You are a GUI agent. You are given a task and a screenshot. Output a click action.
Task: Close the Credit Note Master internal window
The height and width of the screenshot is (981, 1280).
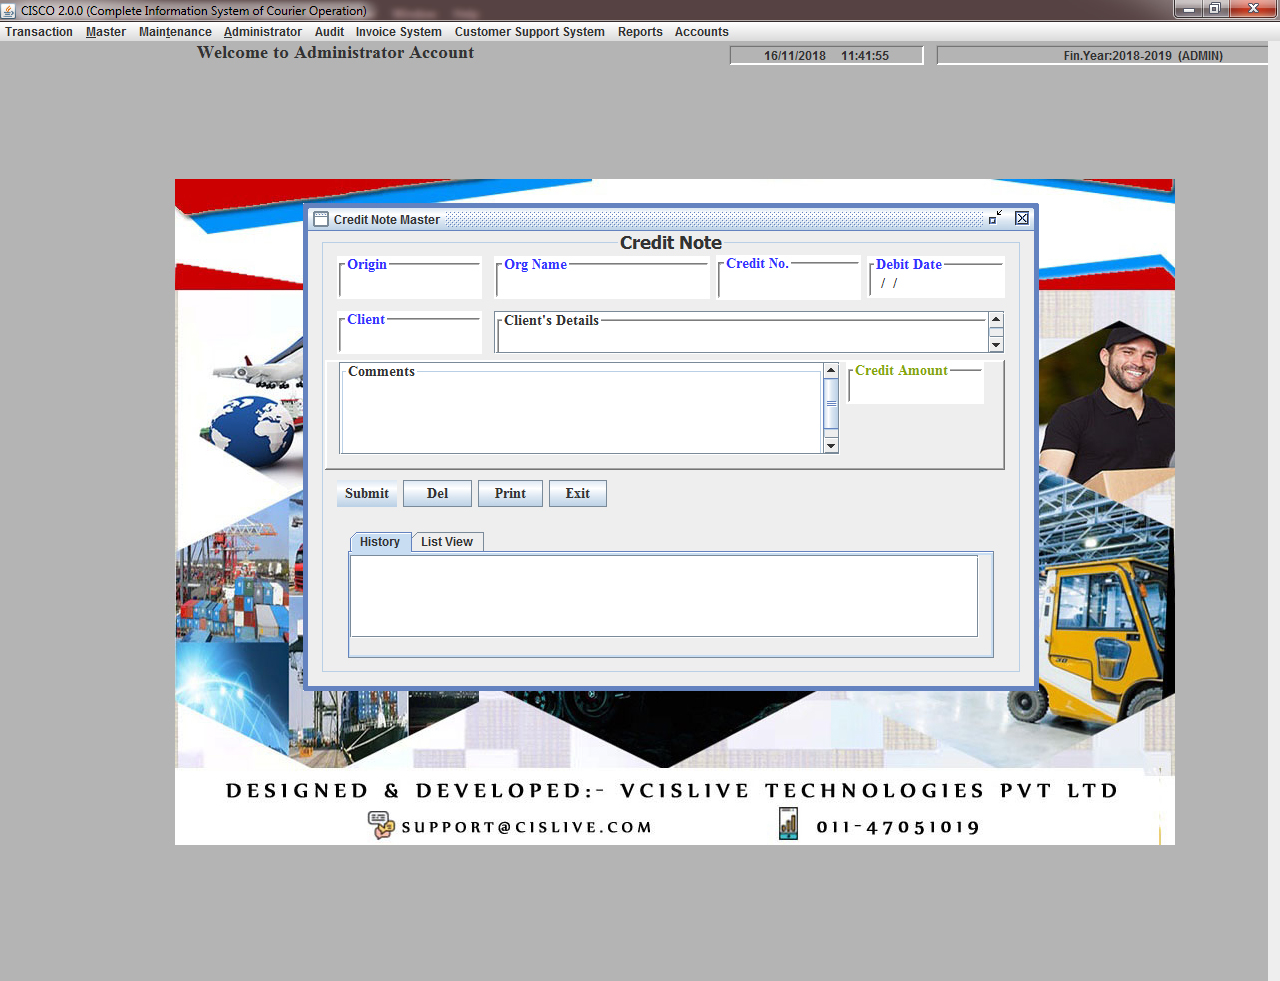click(x=1022, y=218)
